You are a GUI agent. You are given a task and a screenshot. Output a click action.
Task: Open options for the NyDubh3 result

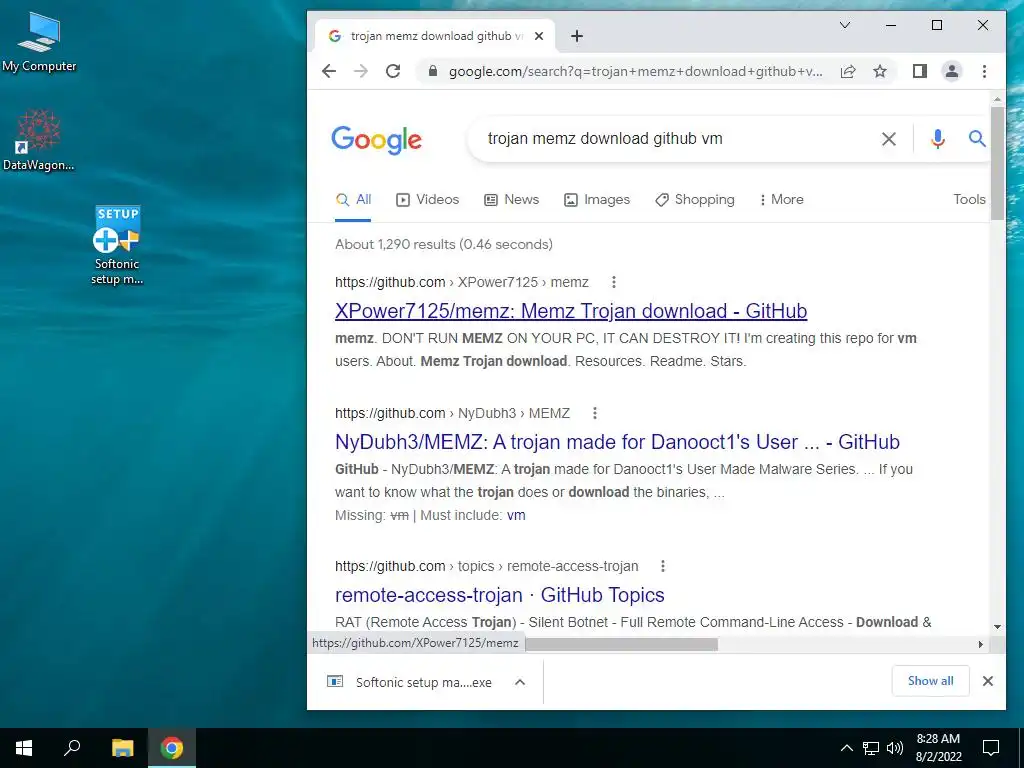click(594, 413)
